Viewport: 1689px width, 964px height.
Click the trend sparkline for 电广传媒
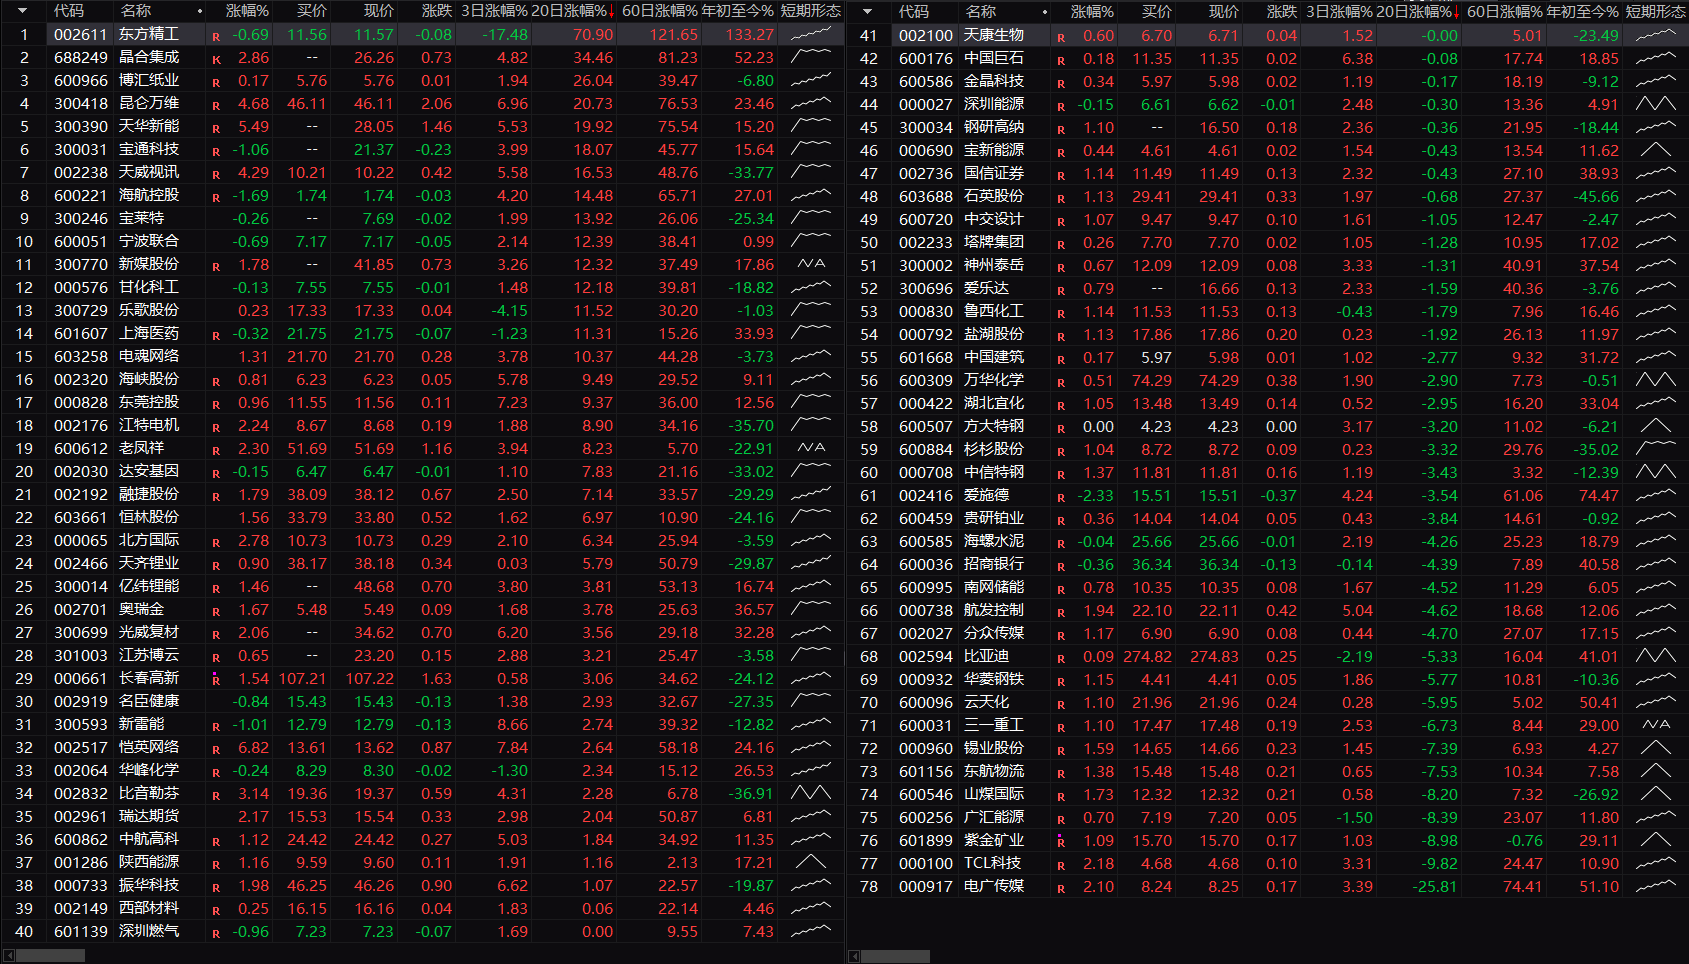click(1655, 886)
